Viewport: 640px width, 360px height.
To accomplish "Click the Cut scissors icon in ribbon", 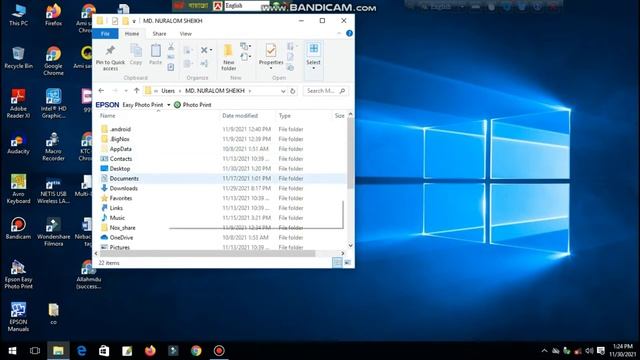I will [x=171, y=47].
